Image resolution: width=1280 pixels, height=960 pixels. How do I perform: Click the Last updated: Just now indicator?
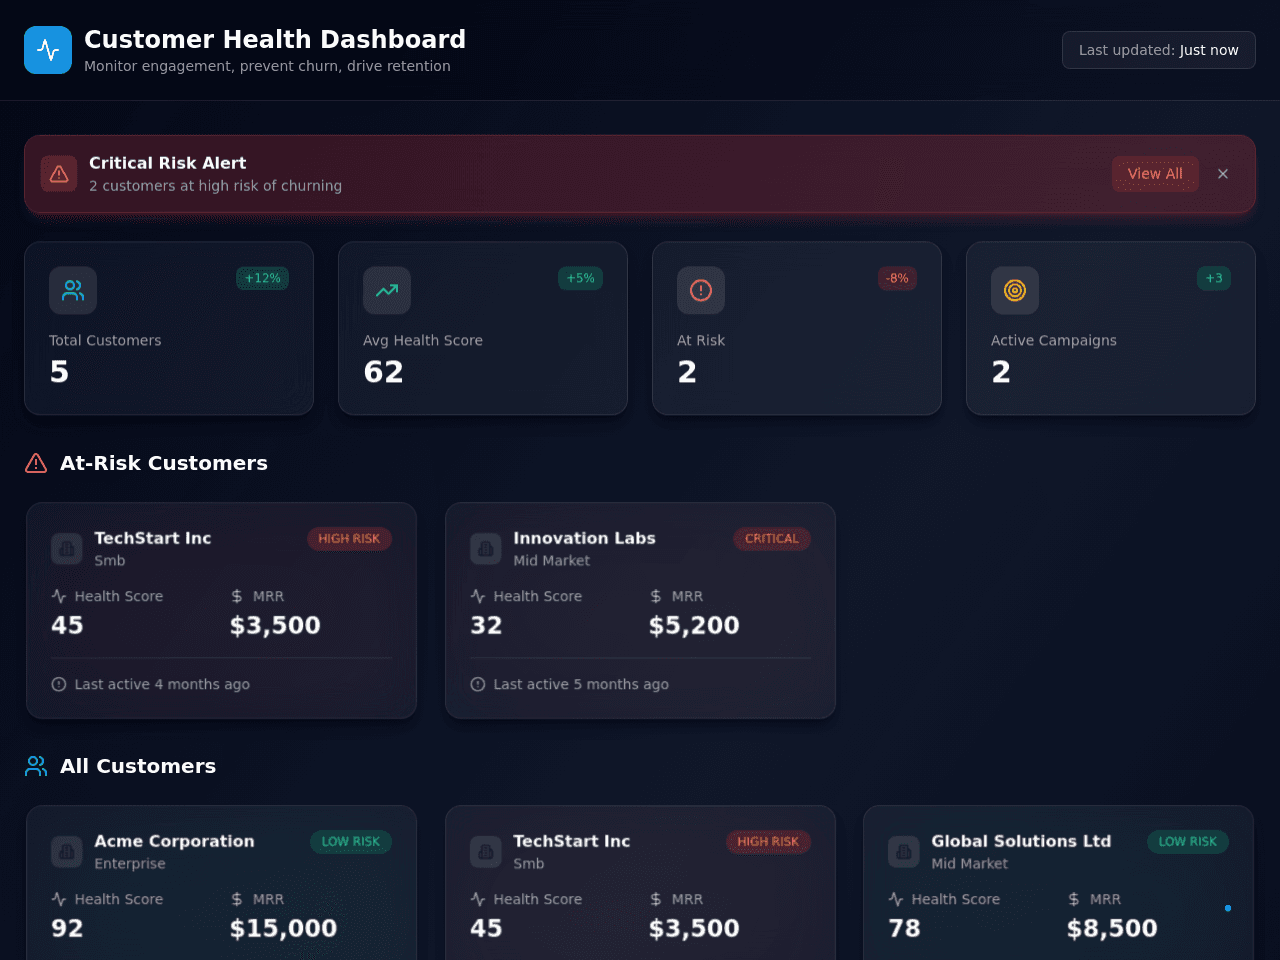coord(1158,50)
